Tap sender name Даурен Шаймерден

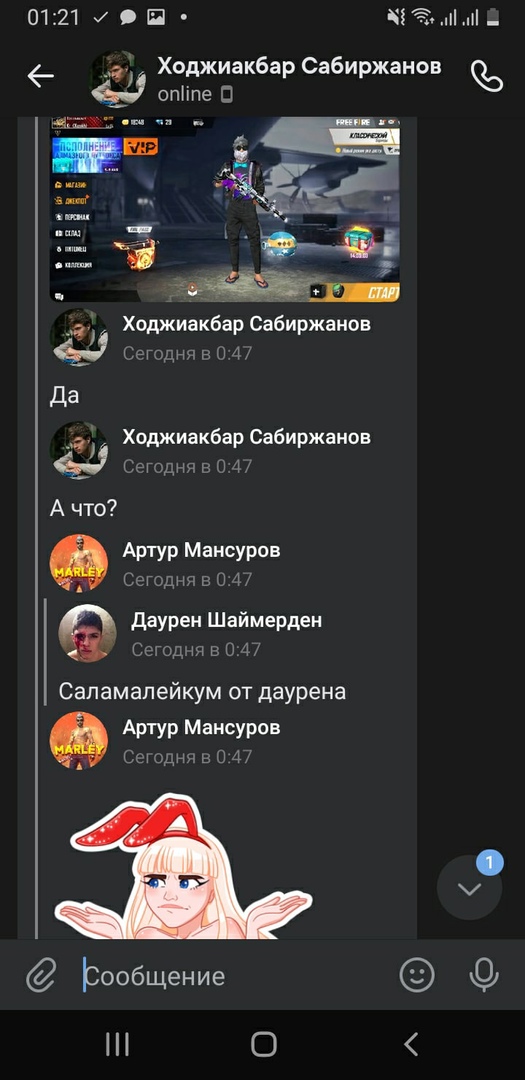(227, 621)
